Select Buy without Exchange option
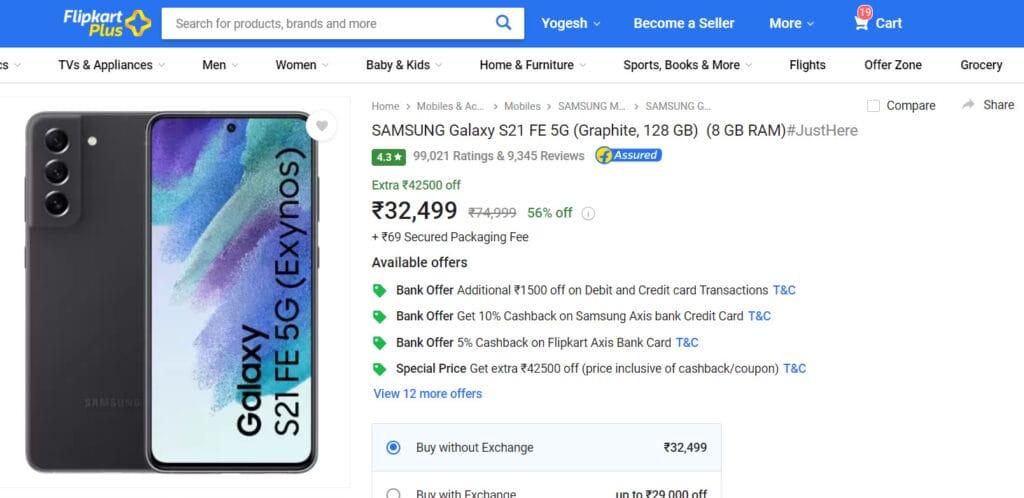Screen dimensions: 1024x498 click(x=547, y=448)
